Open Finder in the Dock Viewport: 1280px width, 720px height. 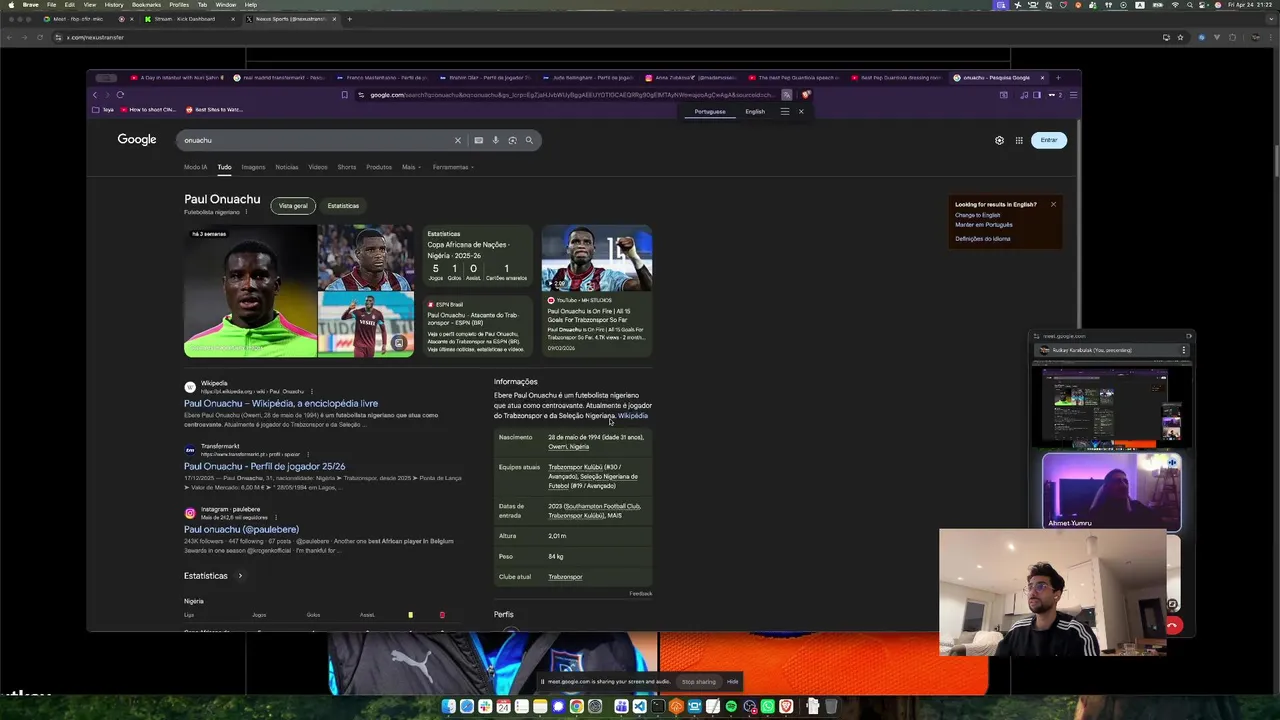point(448,707)
